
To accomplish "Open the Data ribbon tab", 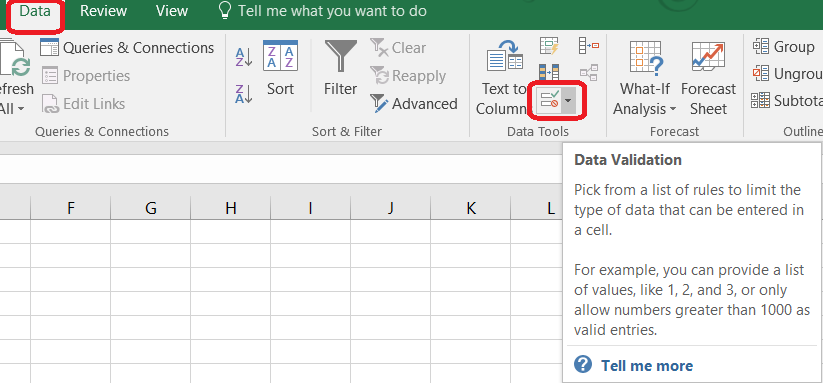I will (x=35, y=12).
